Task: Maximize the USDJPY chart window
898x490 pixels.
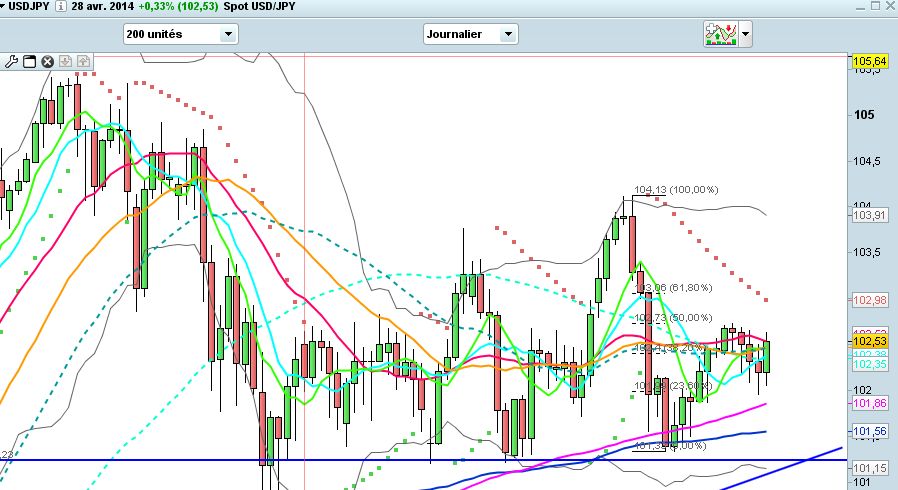Action: click(x=875, y=6)
